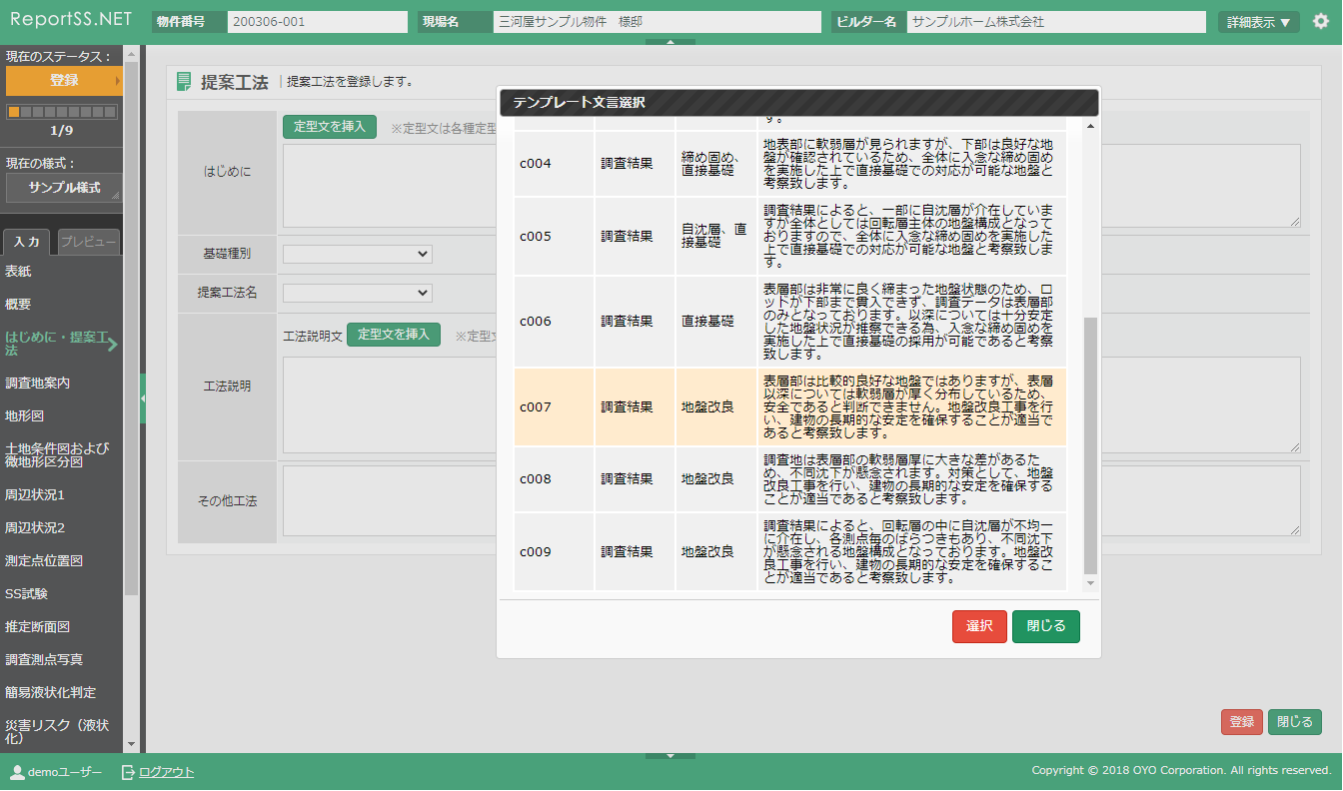Click sidebar scroll down arrow
This screenshot has height=791, width=1343.
tap(131, 744)
